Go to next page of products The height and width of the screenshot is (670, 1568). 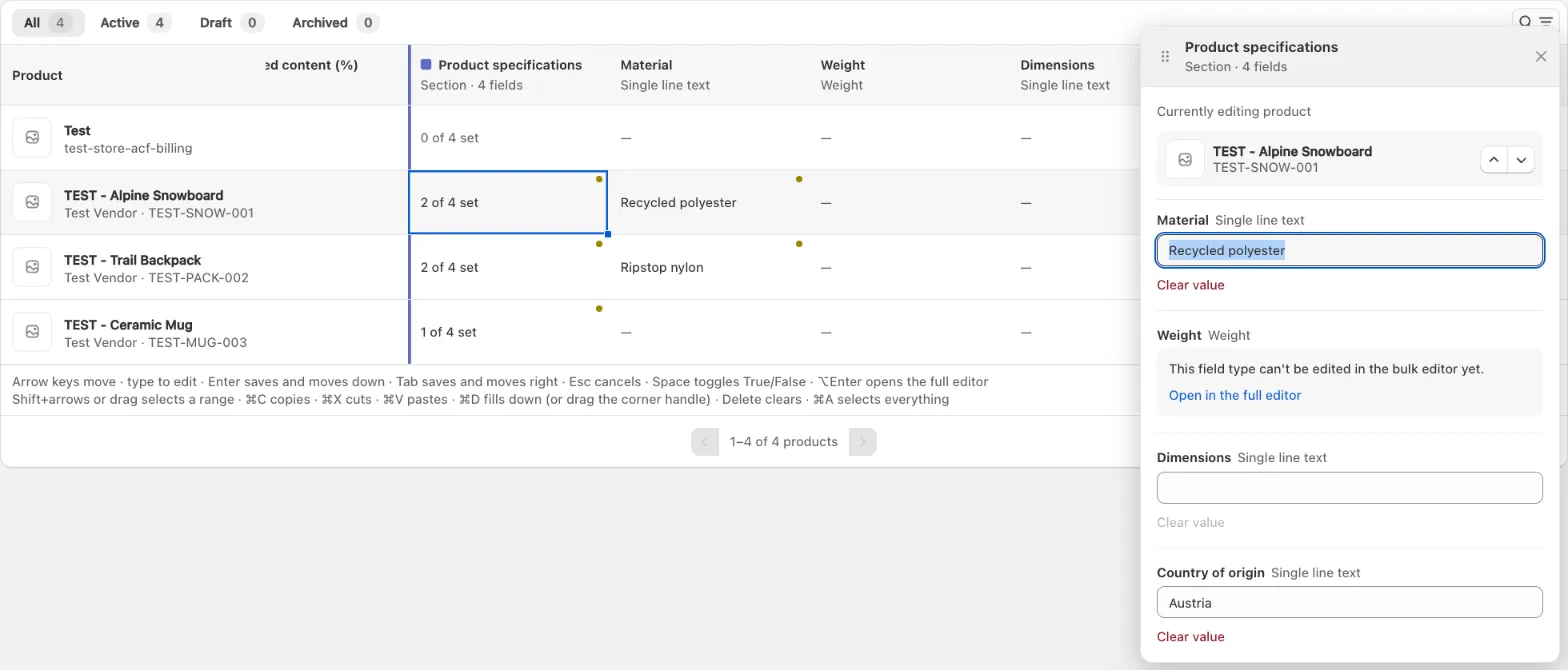(863, 441)
